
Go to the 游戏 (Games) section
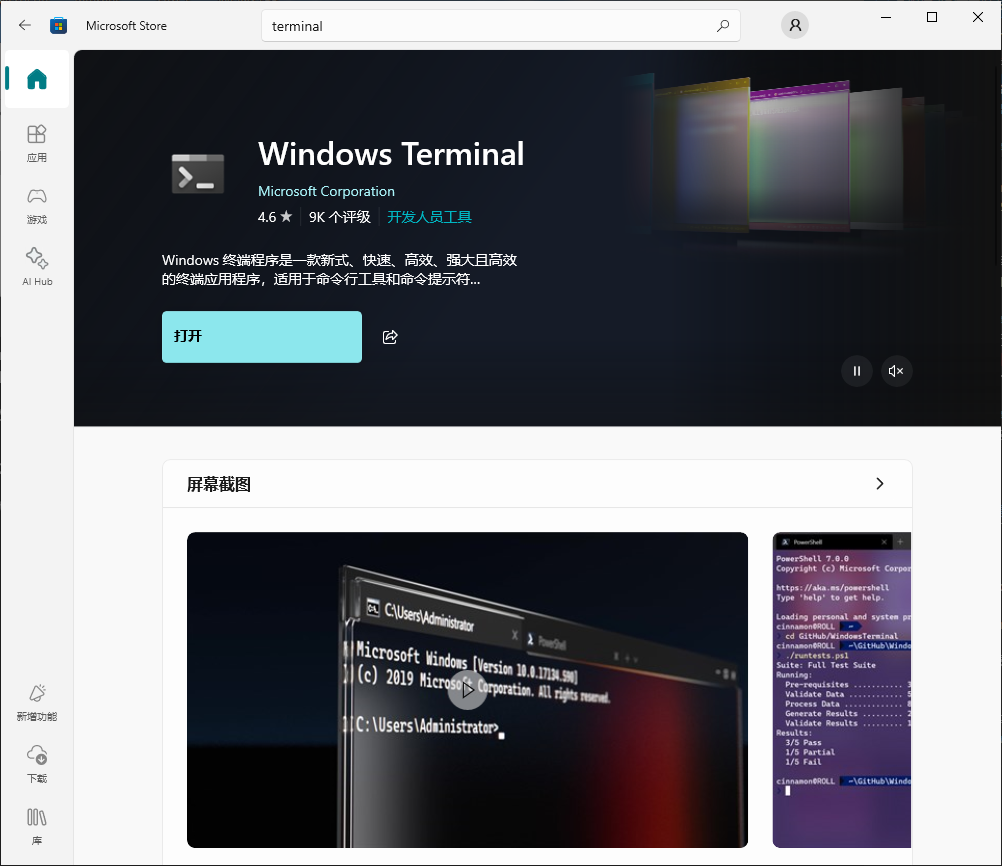[37, 205]
